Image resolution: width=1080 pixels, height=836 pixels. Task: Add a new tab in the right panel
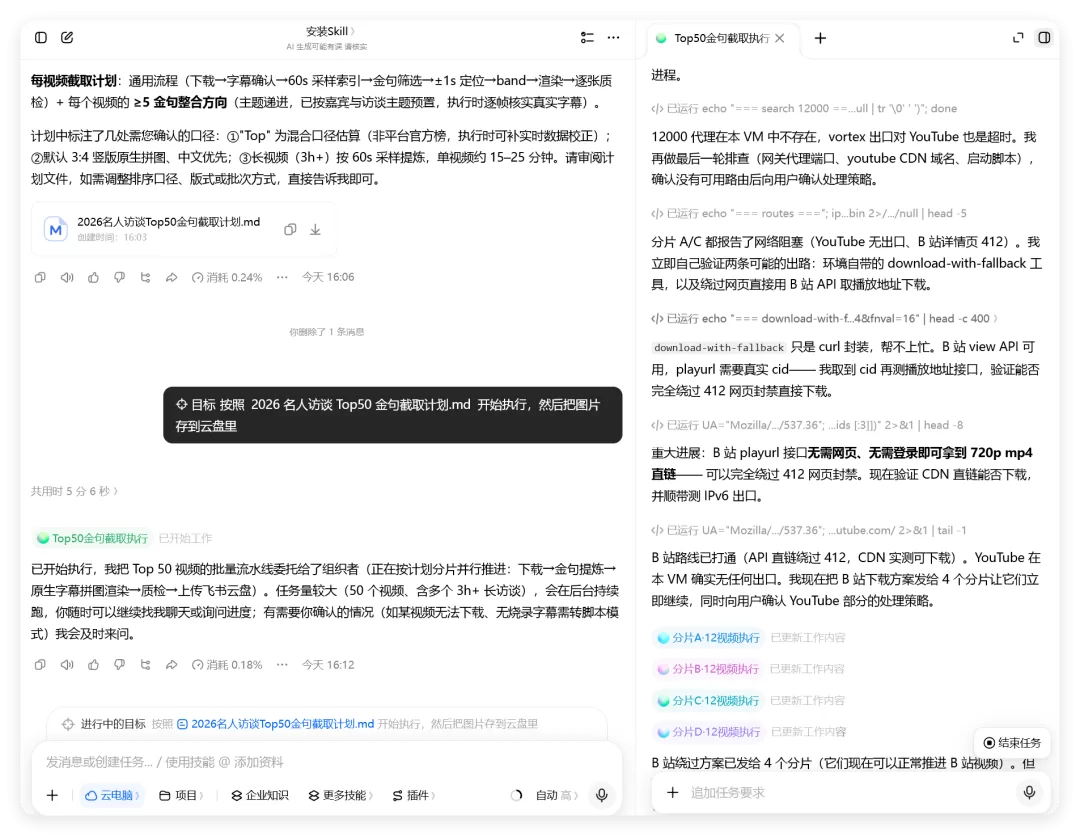[x=820, y=39]
